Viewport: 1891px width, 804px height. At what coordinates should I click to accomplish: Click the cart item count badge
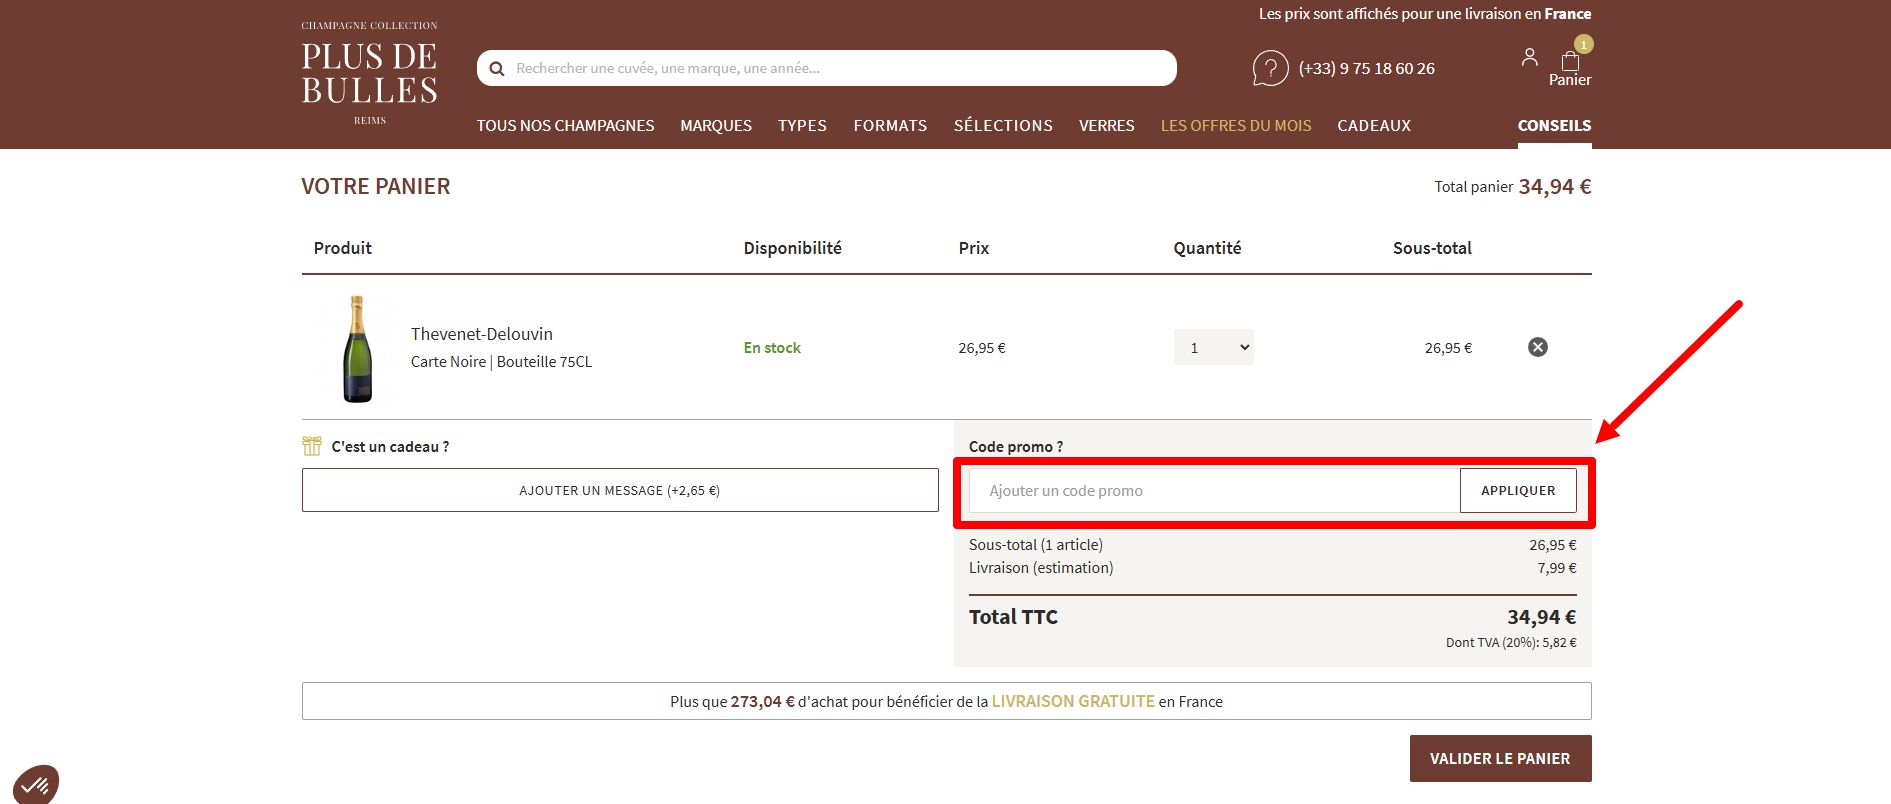1583,44
